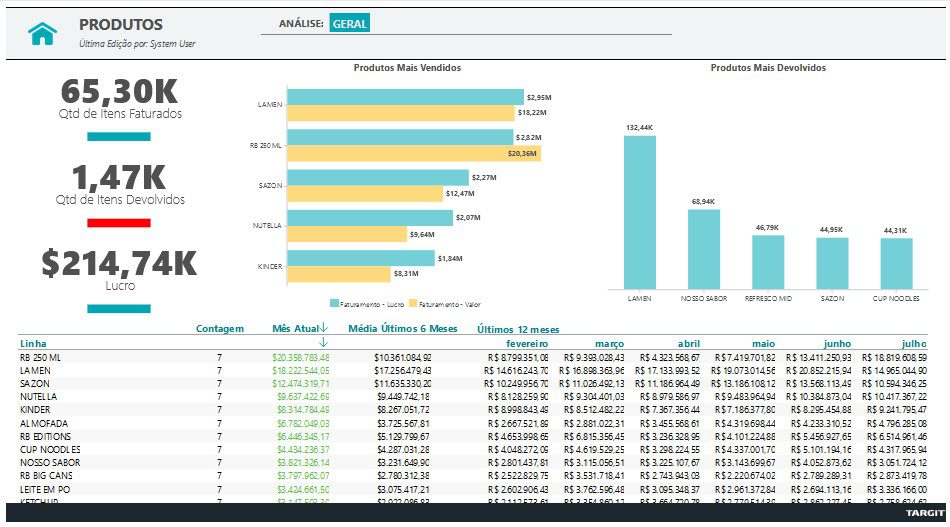This screenshot has width=950, height=527.
Task: Select the Últimos 12 meses header
Action: tap(518, 330)
